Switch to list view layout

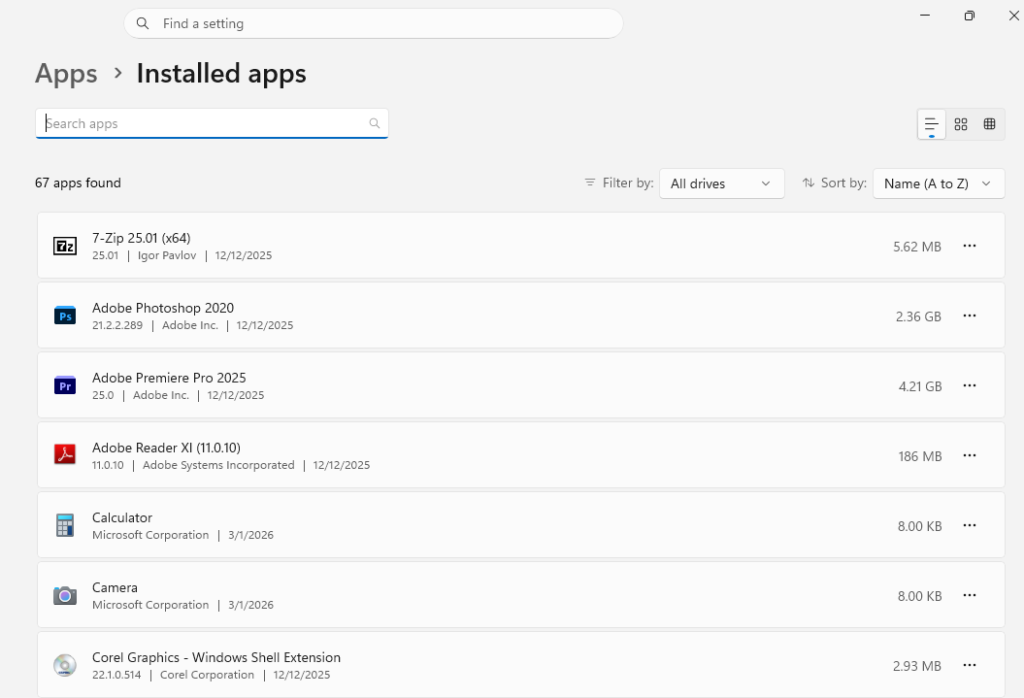[x=931, y=124]
